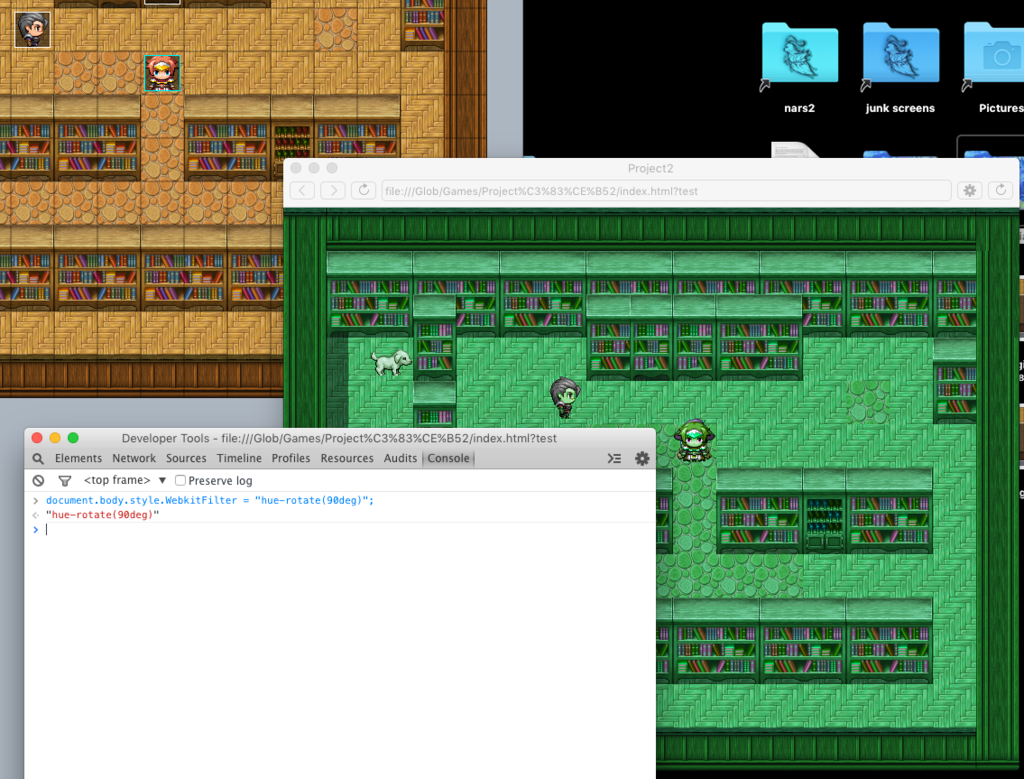Open the Network tab
1024x779 pixels.
(x=134, y=458)
